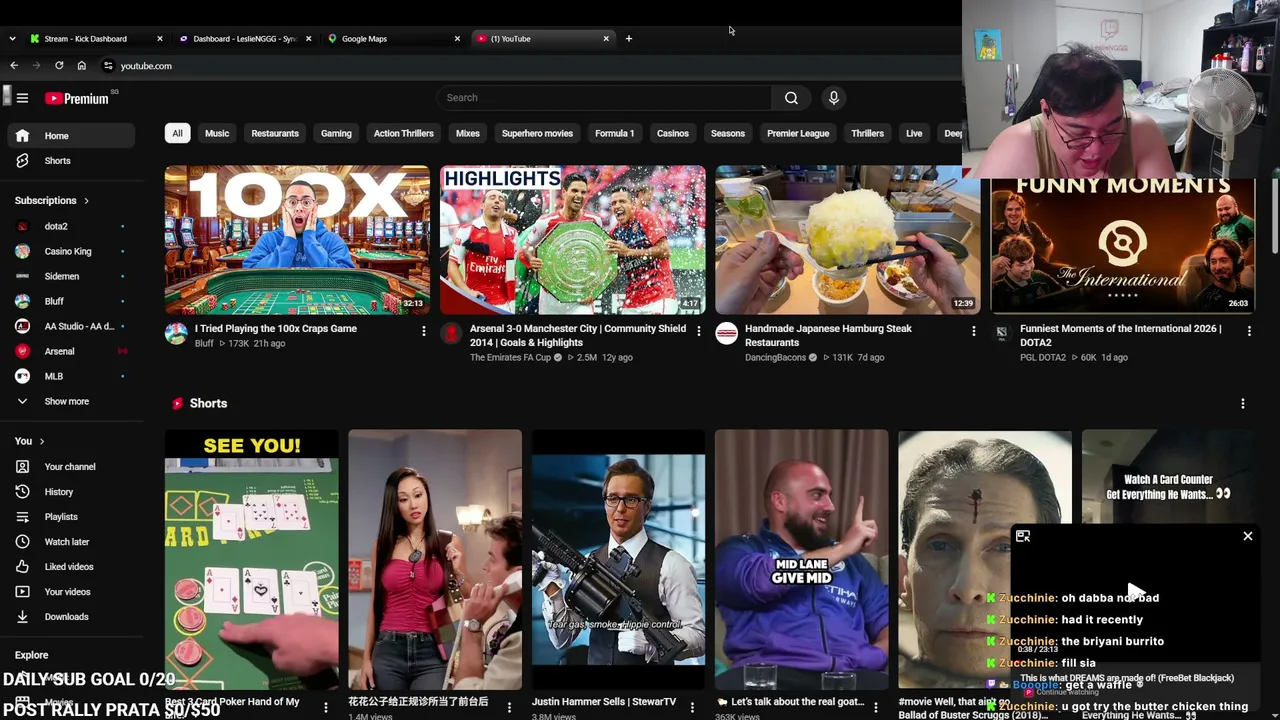Click the YouTube search input field

point(604,98)
